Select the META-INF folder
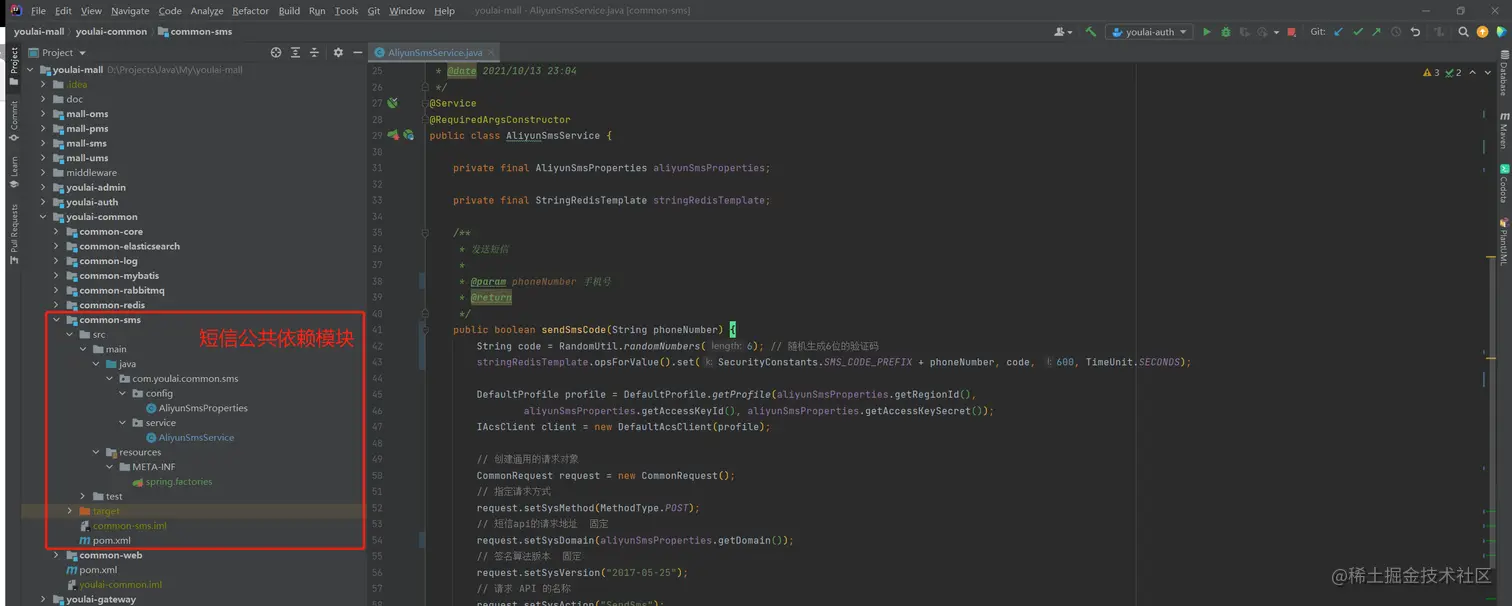The image size is (1512, 606). tap(154, 467)
